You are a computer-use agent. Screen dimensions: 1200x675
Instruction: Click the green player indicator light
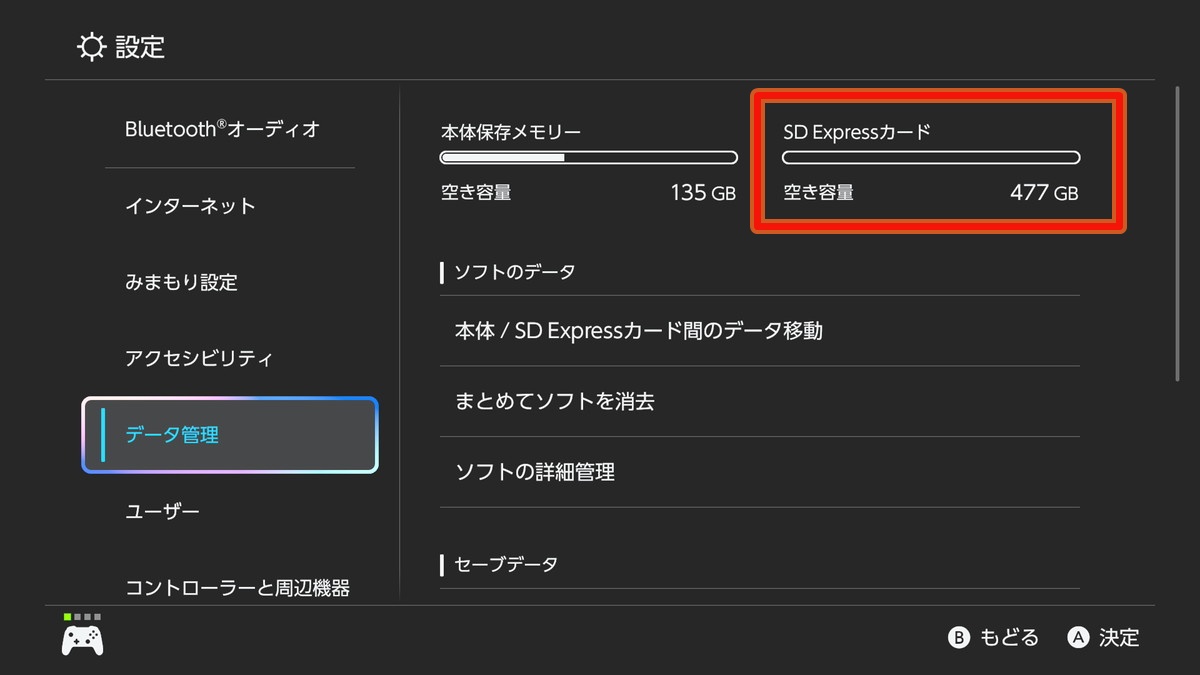[67, 617]
